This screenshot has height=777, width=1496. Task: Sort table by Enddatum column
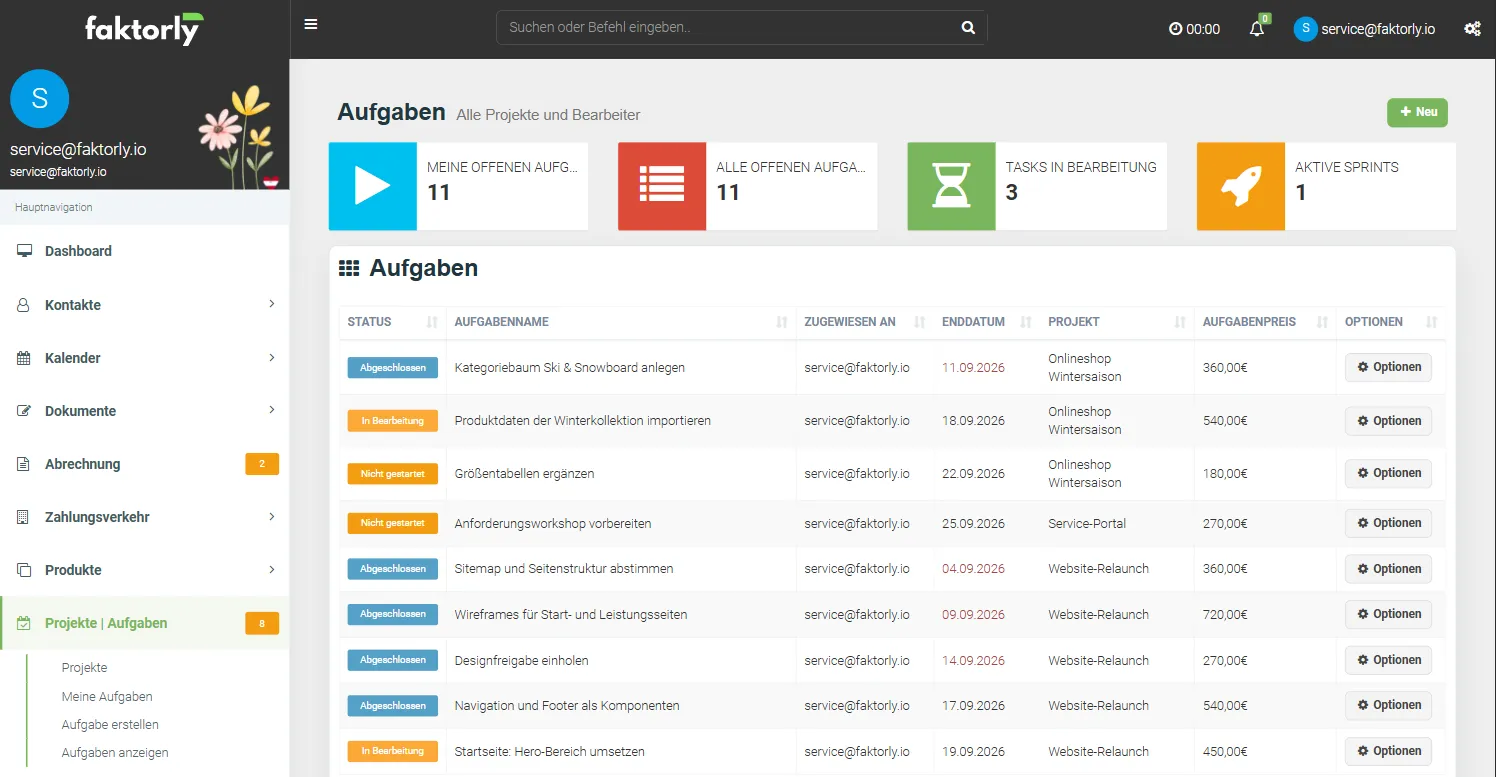point(987,322)
